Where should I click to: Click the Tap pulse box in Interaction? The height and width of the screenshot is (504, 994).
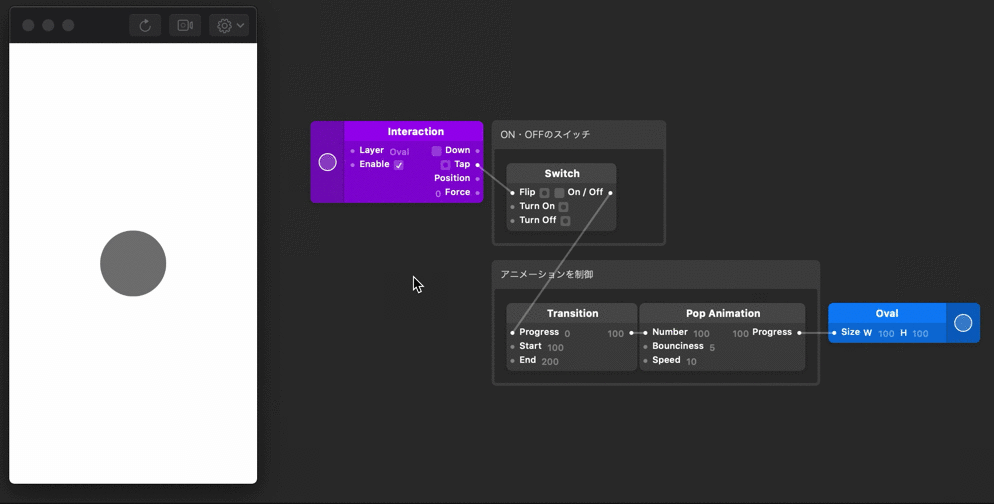(446, 165)
